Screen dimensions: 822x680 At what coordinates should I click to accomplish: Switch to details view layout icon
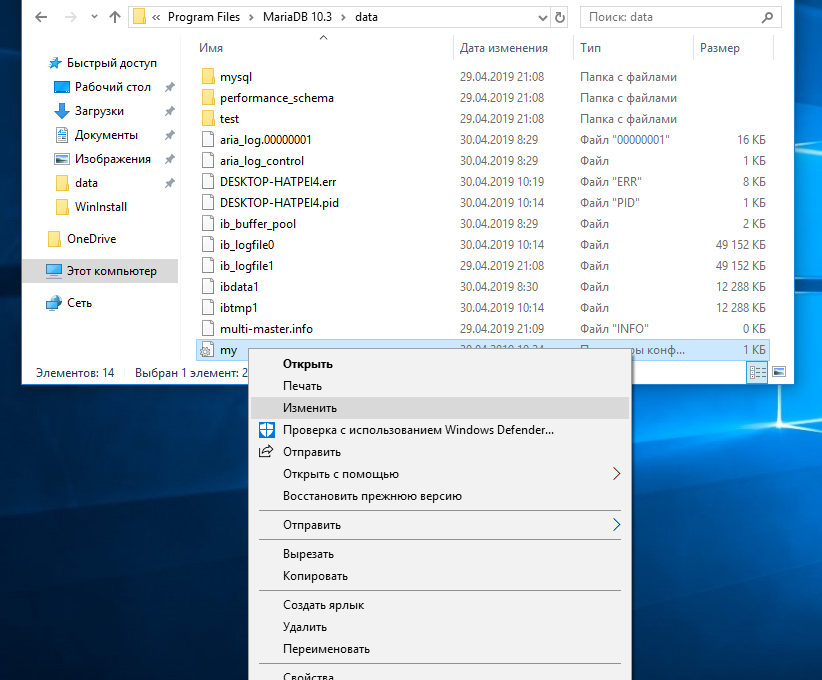pos(758,372)
